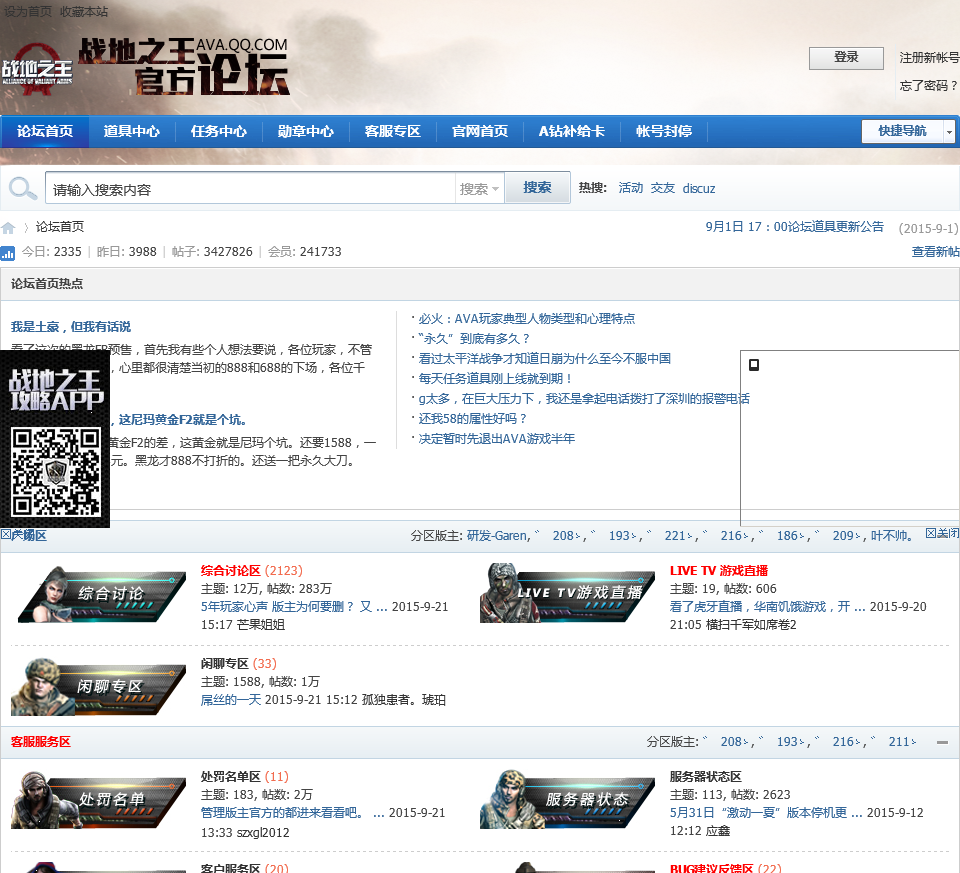Open 处罚名单区 forum title link
Viewport: 960px width, 873px height.
tap(230, 777)
